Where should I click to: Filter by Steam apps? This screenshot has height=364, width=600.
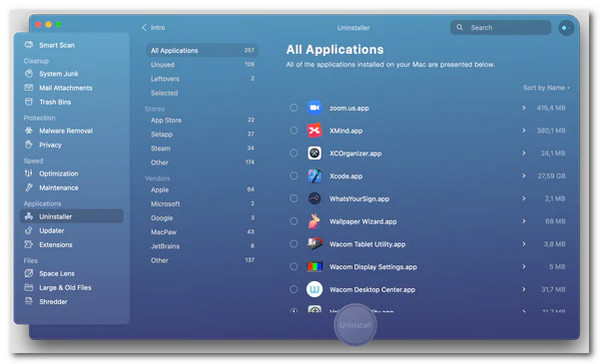pos(202,148)
